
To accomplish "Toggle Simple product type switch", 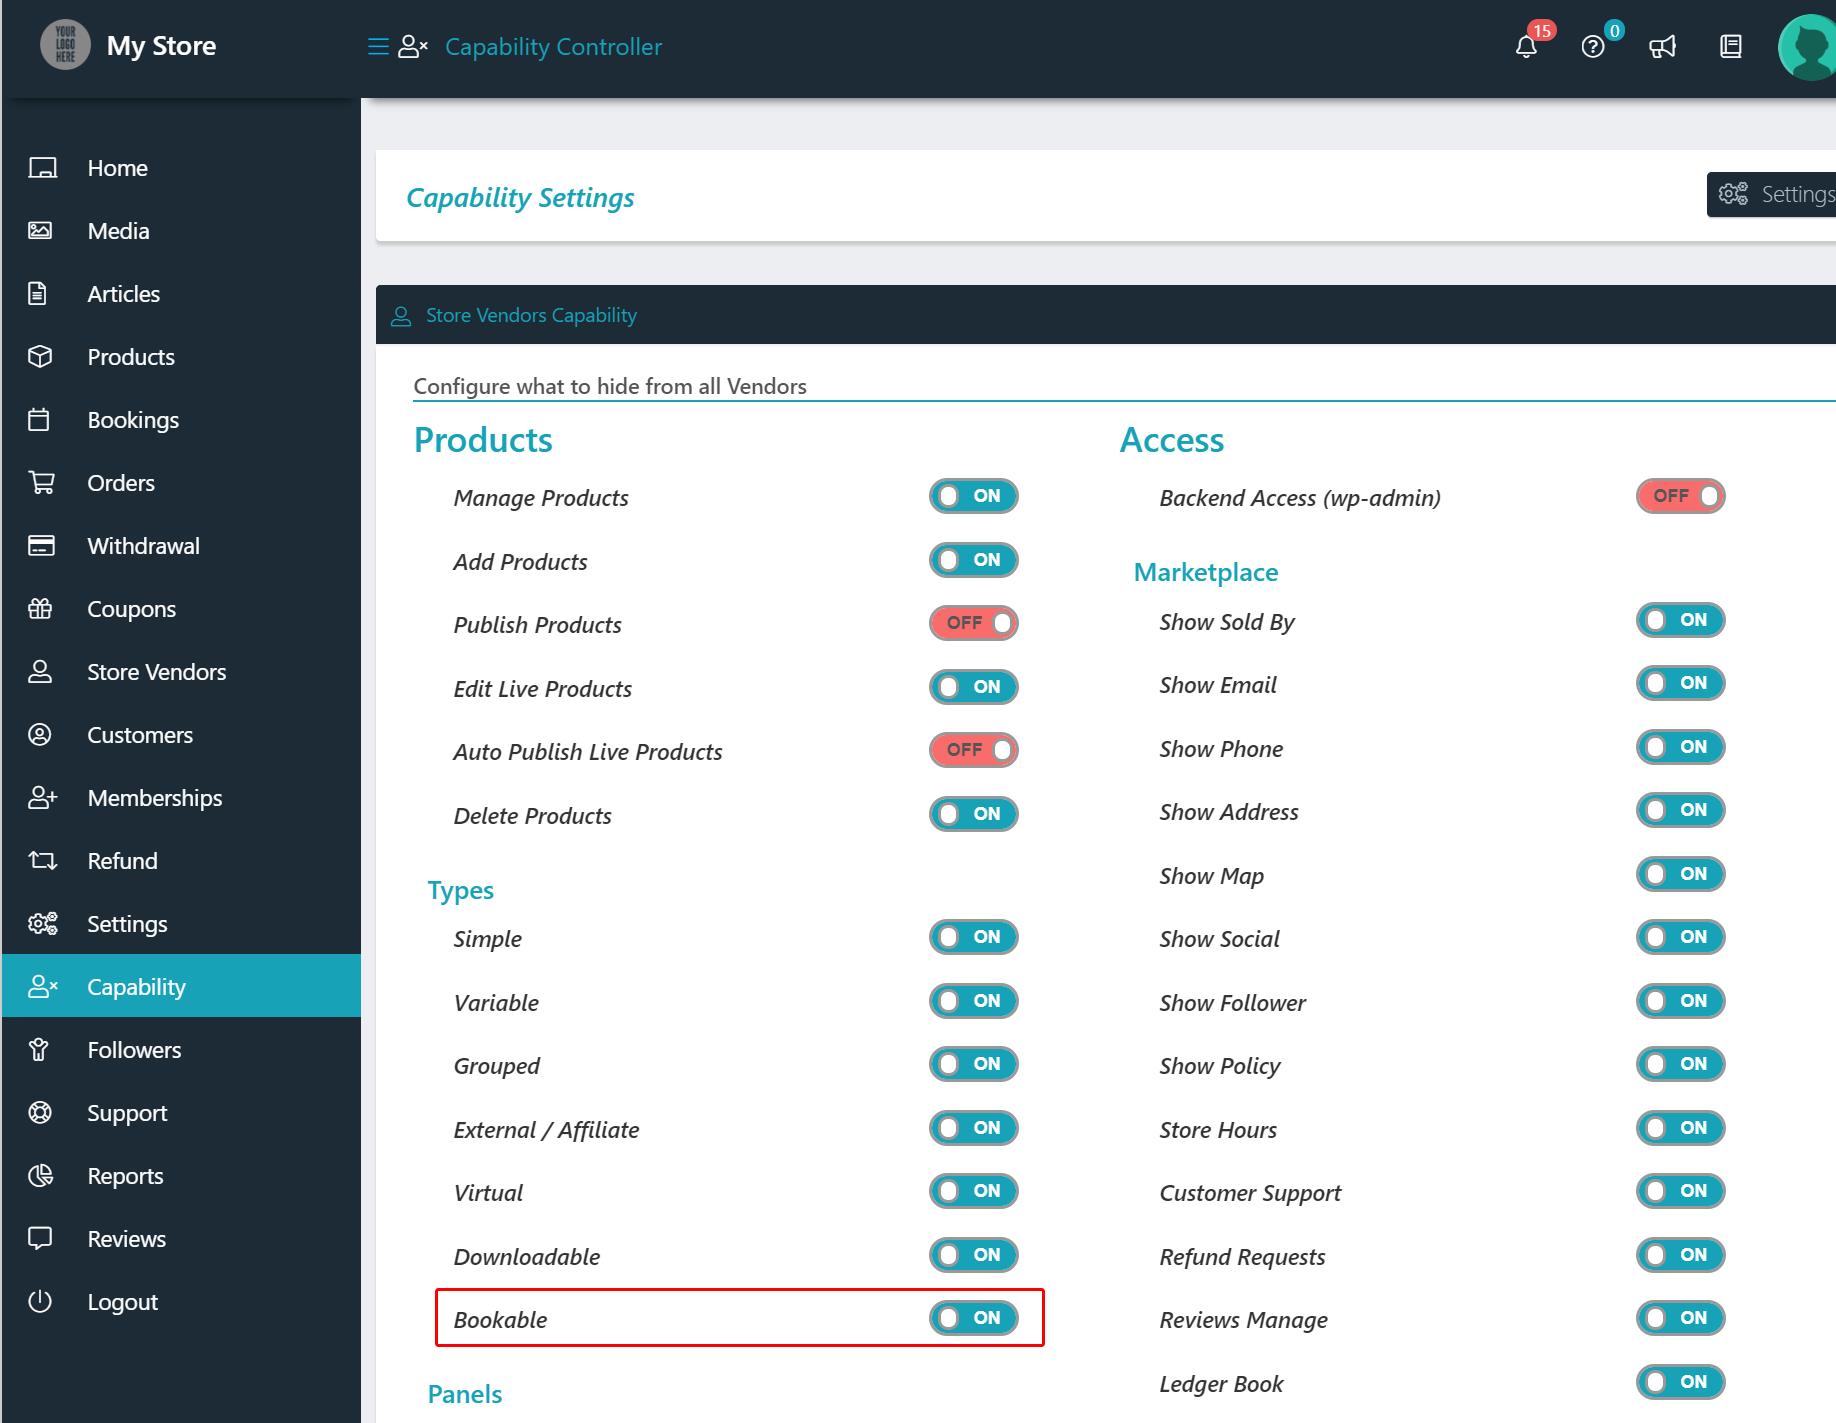I will (973, 937).
